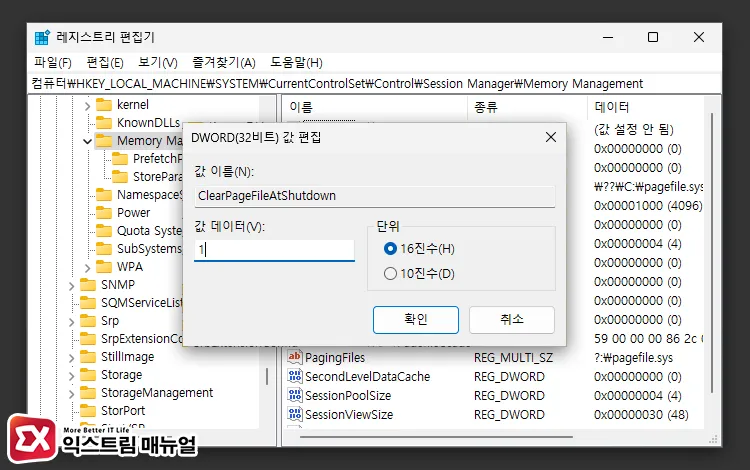Cancel the DWORD edit with 취소
The image size is (750, 470).
pos(512,320)
